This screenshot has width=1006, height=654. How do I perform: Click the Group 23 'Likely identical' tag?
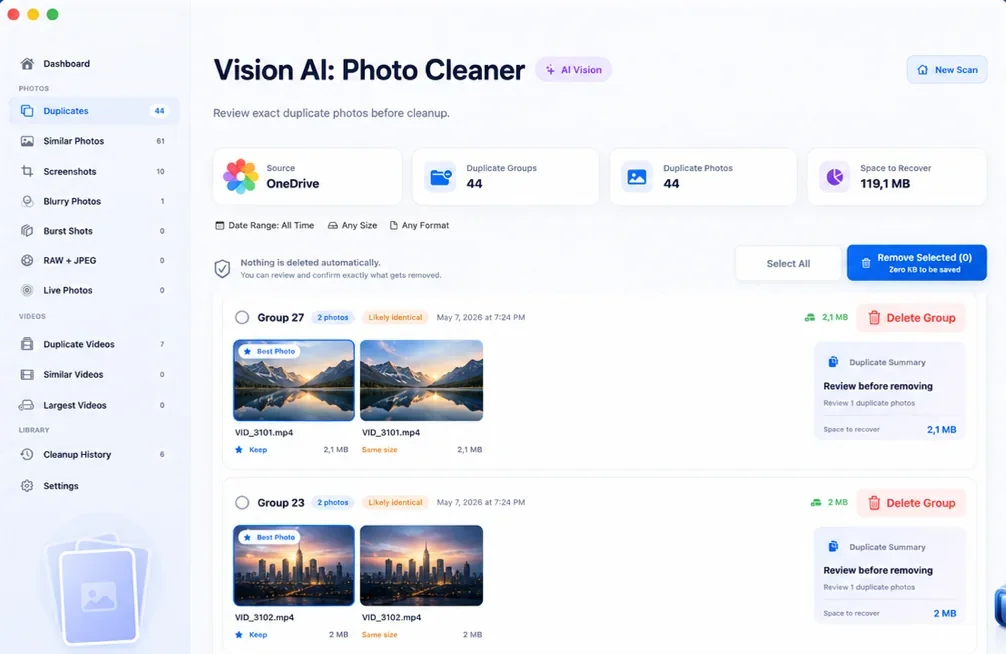[x=395, y=503]
